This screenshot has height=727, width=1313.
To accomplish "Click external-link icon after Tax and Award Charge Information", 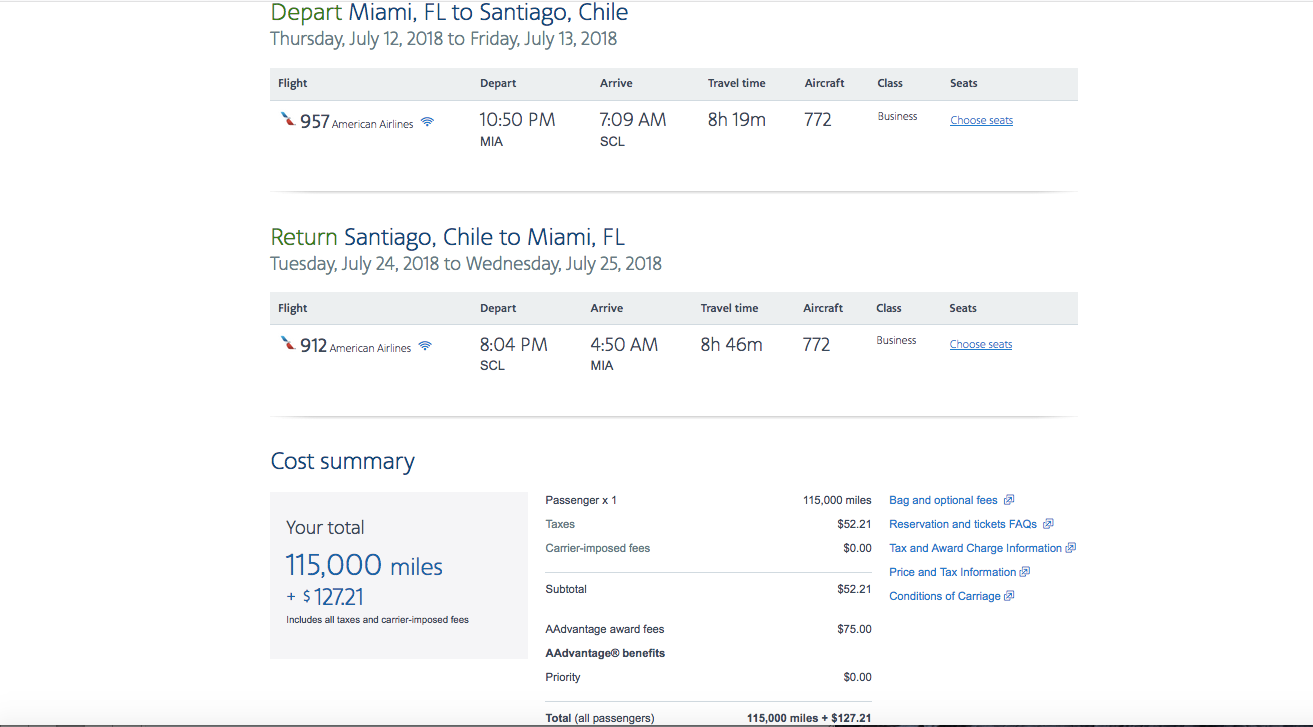I will click(1070, 548).
